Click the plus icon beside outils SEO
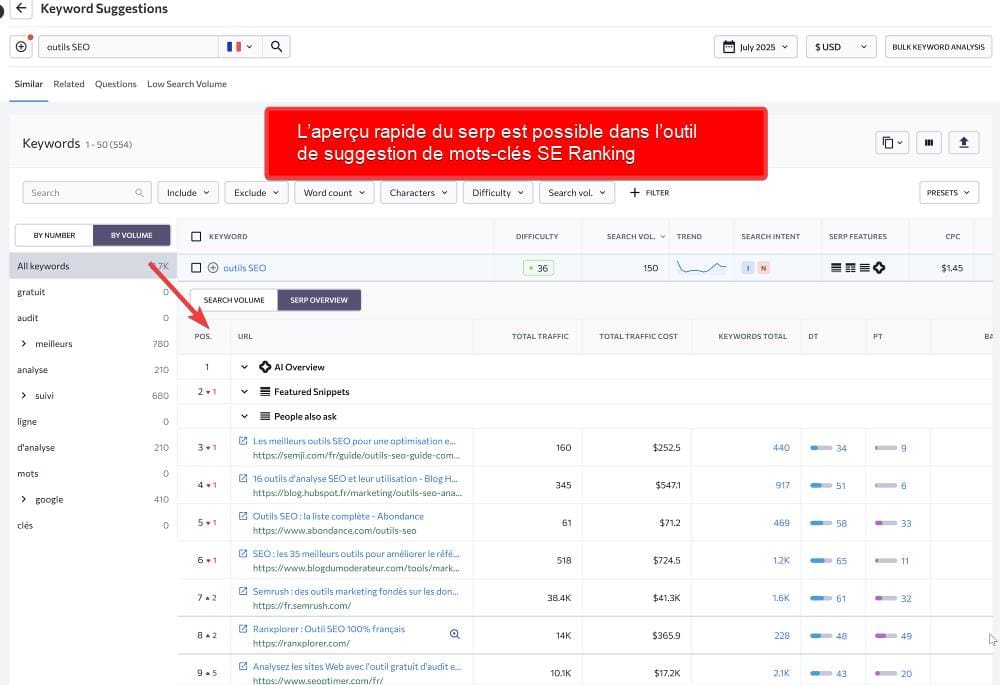The image size is (1000, 685). tap(213, 268)
